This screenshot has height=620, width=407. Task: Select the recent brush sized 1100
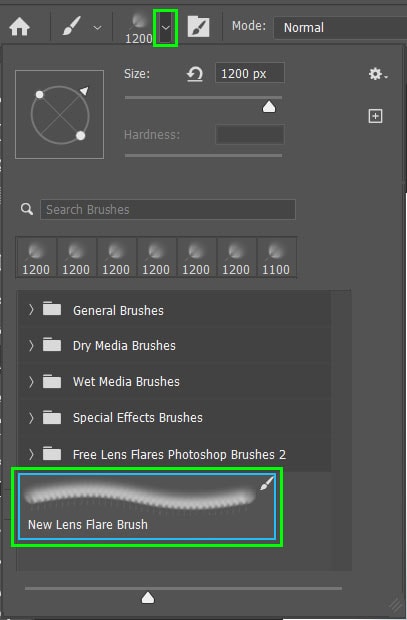276,258
